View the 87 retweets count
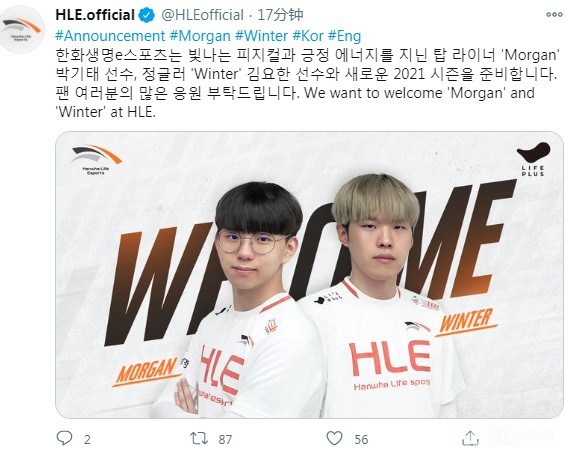The image size is (565, 458). click(225, 440)
